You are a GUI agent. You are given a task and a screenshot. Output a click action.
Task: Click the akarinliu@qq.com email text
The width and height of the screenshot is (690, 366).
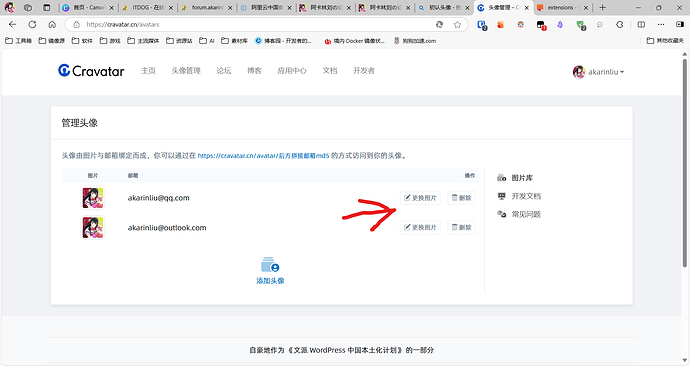click(158, 198)
